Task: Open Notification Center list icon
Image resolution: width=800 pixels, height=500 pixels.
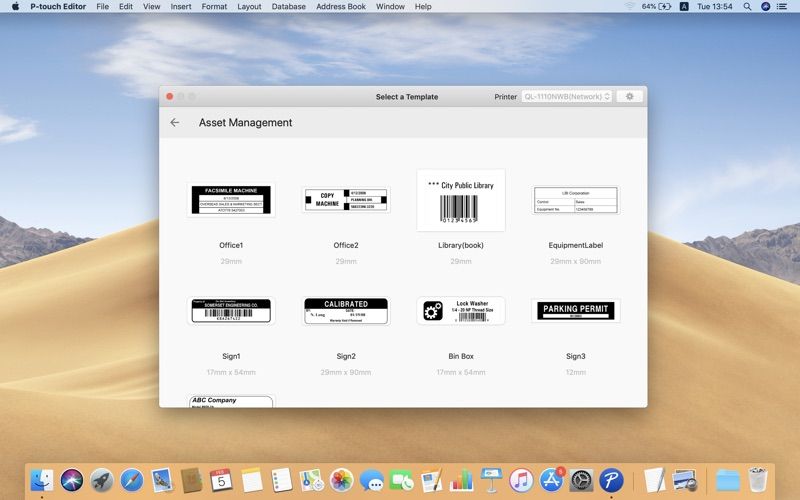Action: (x=782, y=7)
